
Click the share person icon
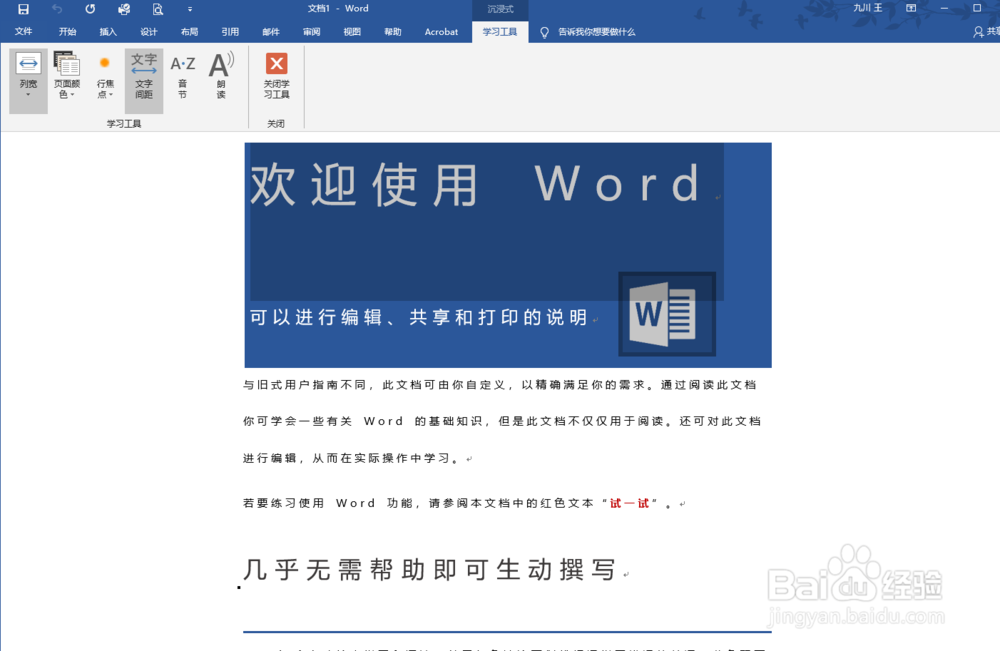[x=978, y=31]
